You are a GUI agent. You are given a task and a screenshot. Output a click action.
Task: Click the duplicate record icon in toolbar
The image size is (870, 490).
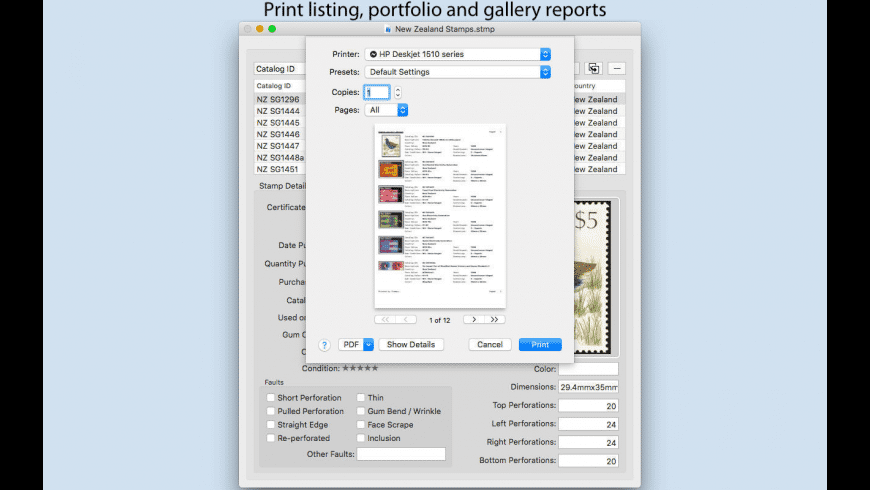(x=594, y=68)
